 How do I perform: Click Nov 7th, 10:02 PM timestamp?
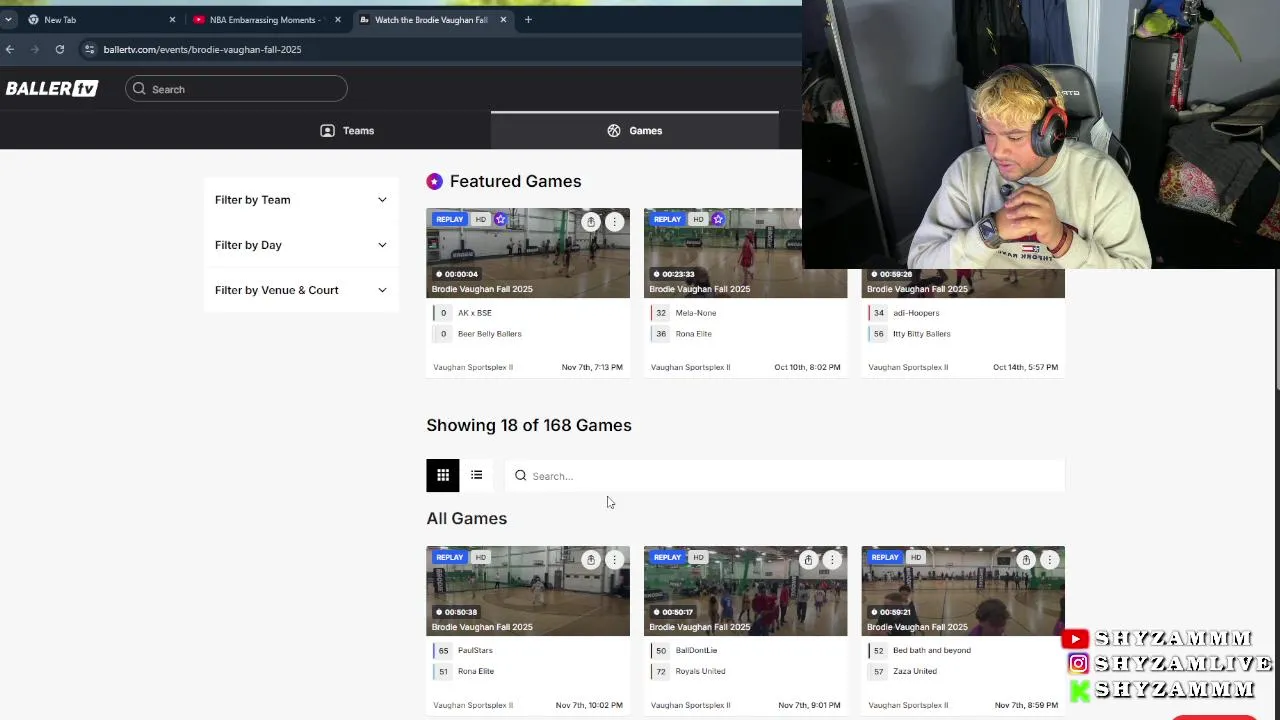pyautogui.click(x=589, y=705)
